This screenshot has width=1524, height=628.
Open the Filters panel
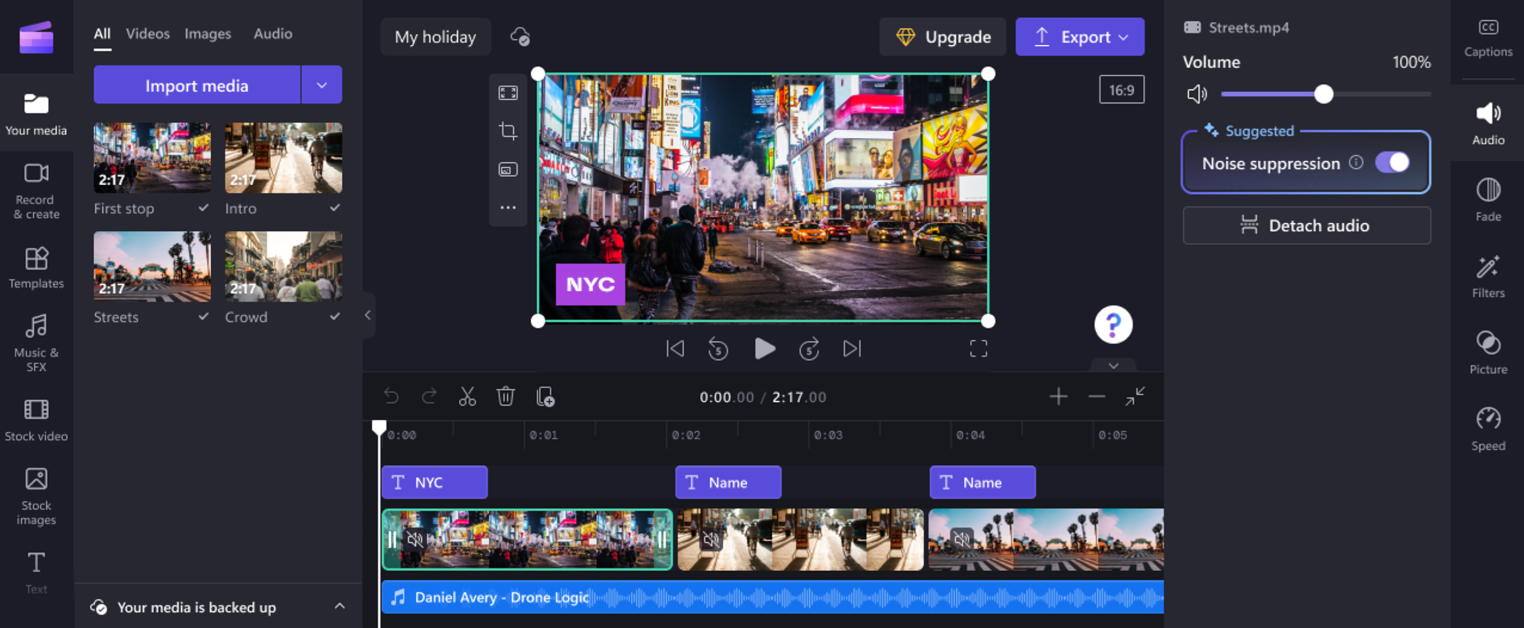point(1488,277)
